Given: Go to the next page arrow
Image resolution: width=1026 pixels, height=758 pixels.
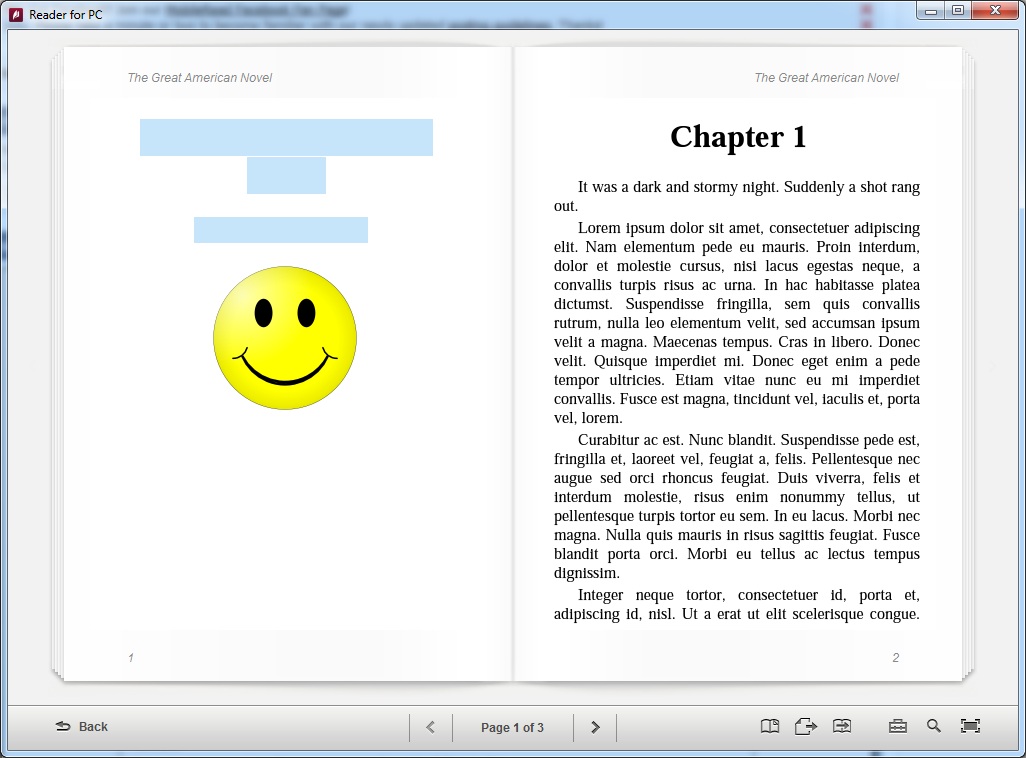Looking at the screenshot, I should (595, 727).
